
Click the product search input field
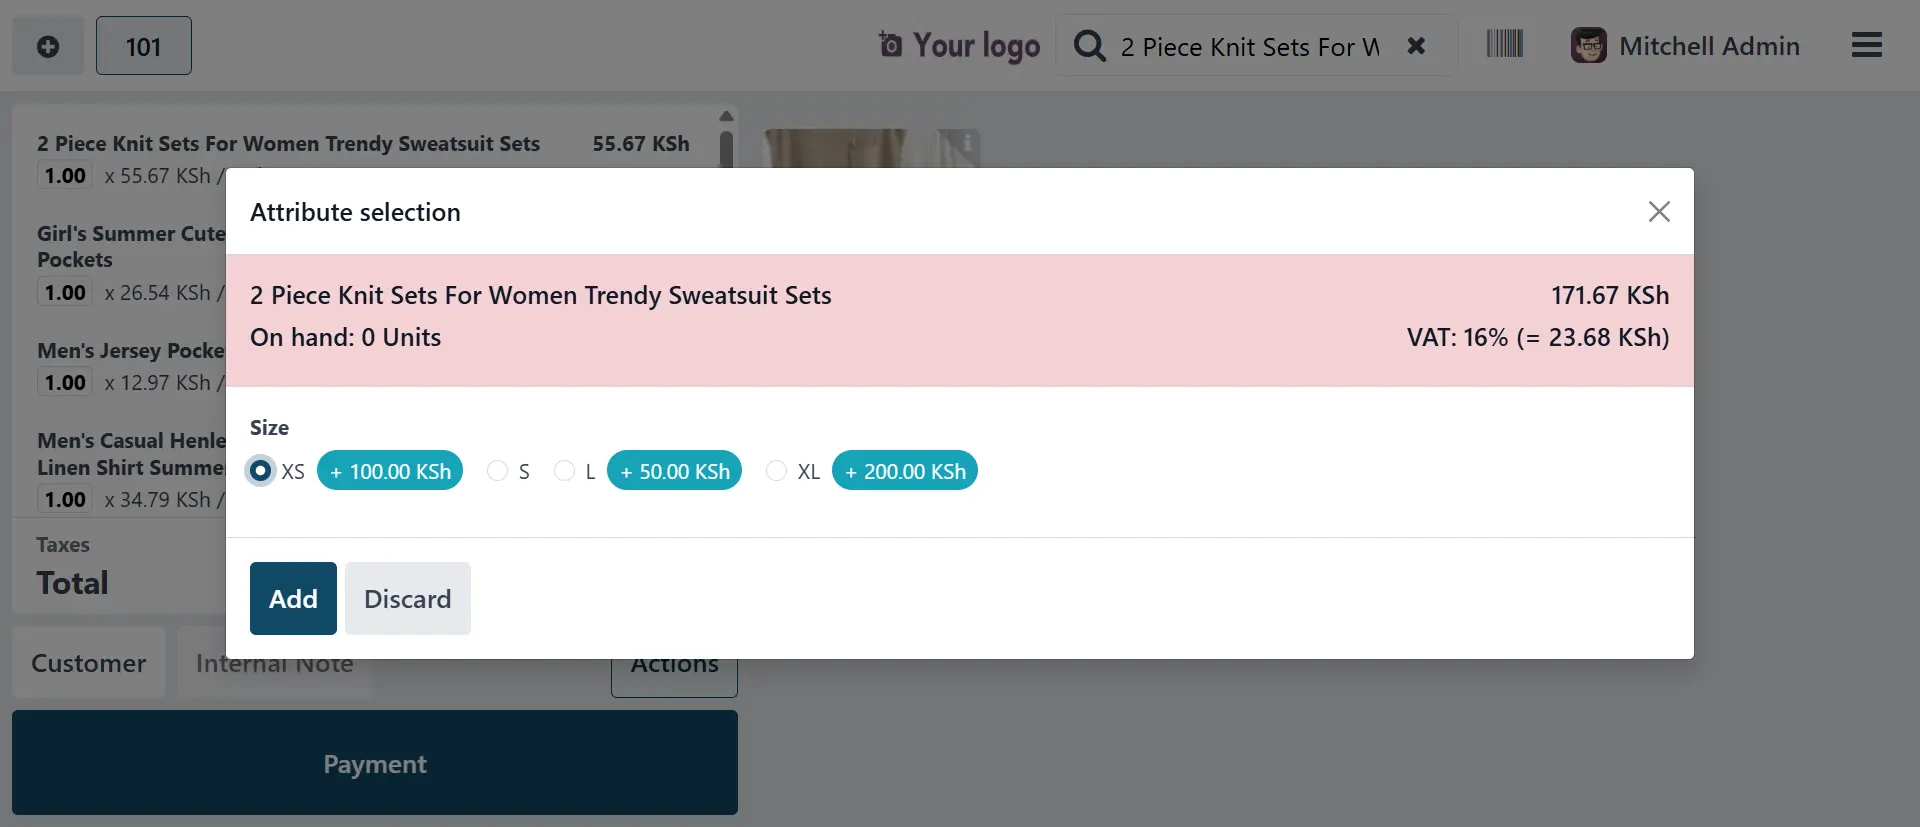[x=1249, y=47]
